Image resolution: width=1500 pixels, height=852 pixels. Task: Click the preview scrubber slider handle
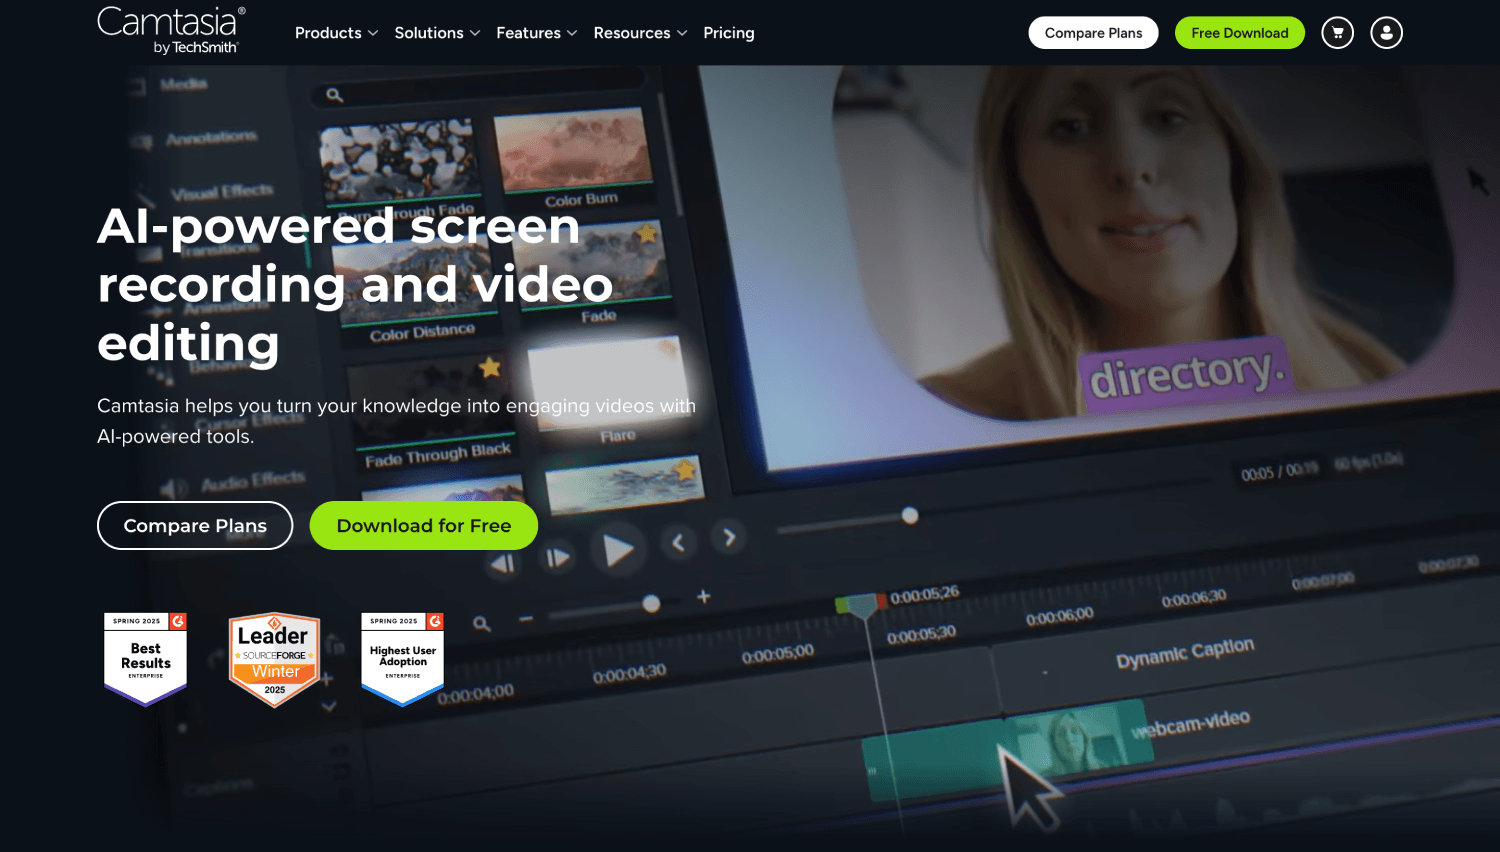click(909, 515)
